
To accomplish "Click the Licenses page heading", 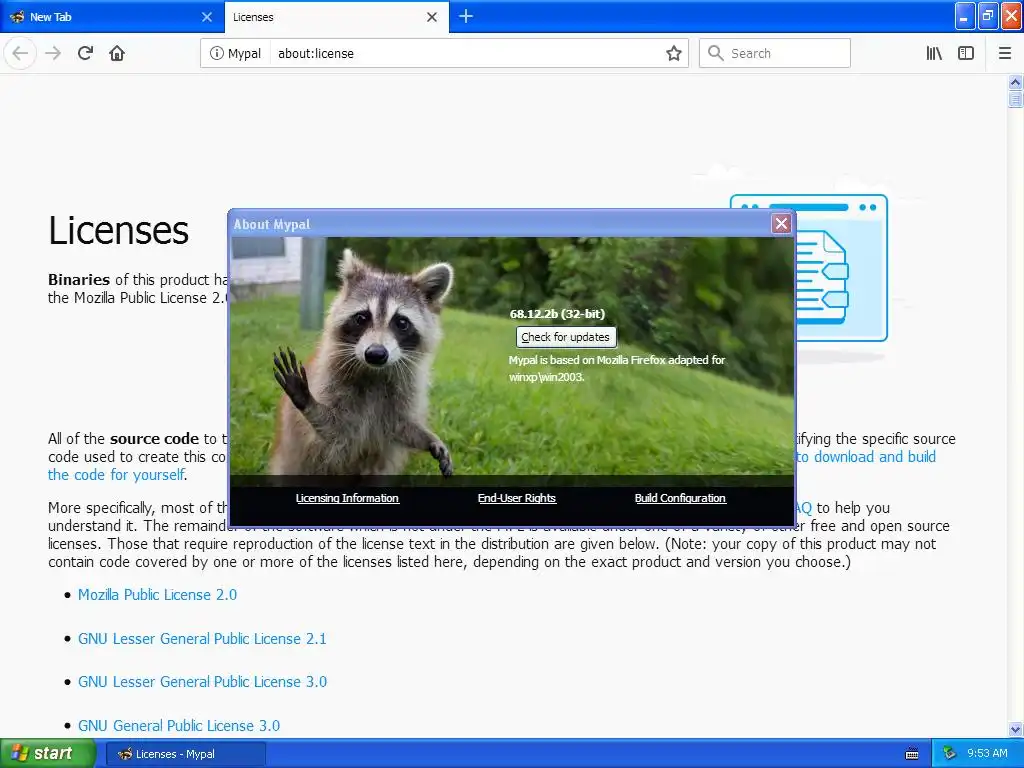I will pyautogui.click(x=118, y=230).
